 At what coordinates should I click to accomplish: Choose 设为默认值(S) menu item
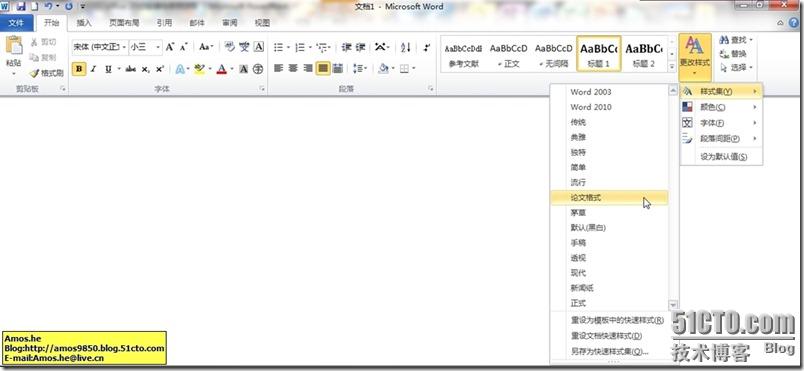pyautogui.click(x=721, y=156)
